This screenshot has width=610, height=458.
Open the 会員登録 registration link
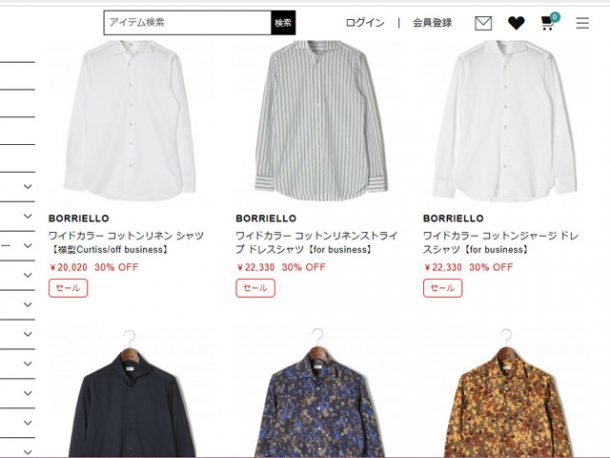(x=432, y=23)
